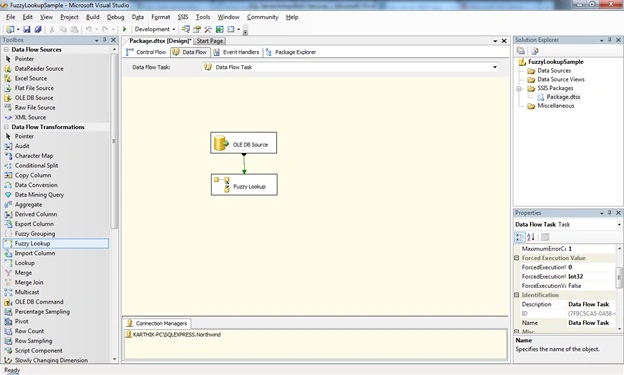
Task: Open the Data Flow Task combo box
Action: tap(495, 67)
